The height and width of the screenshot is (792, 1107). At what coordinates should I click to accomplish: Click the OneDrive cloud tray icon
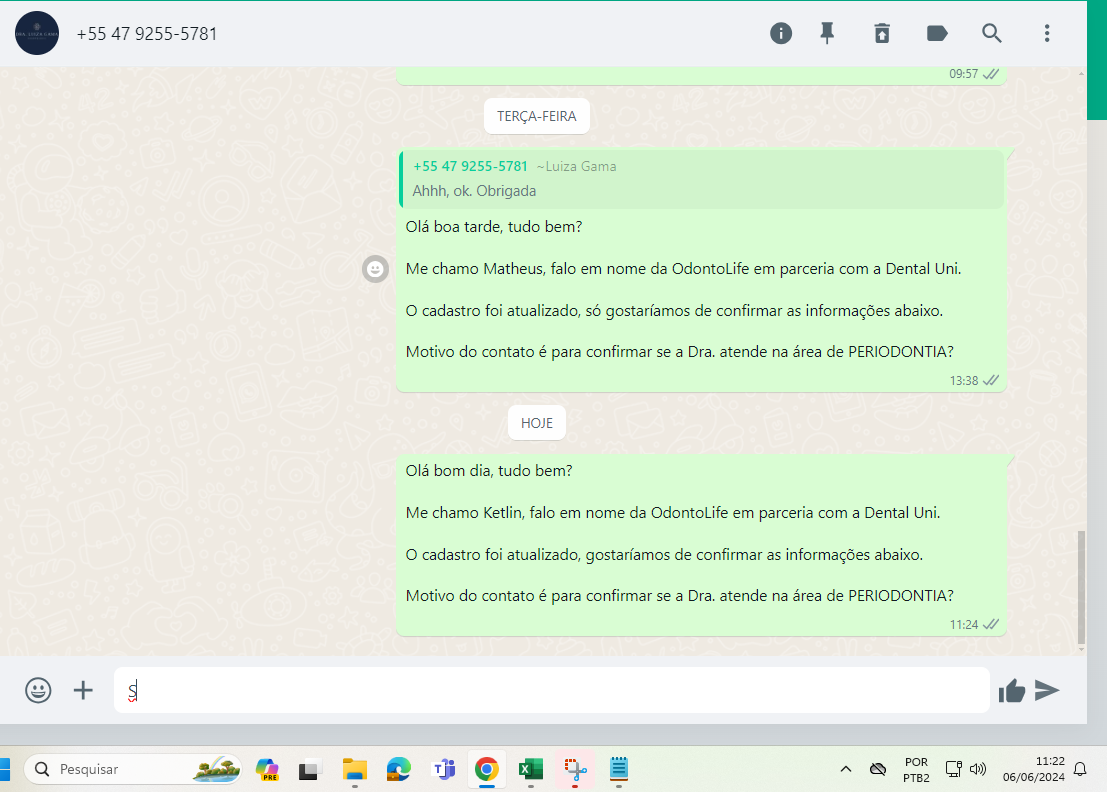pos(878,769)
